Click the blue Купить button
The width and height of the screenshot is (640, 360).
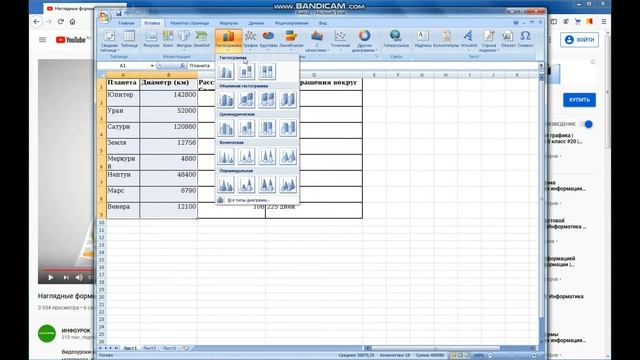click(x=579, y=100)
